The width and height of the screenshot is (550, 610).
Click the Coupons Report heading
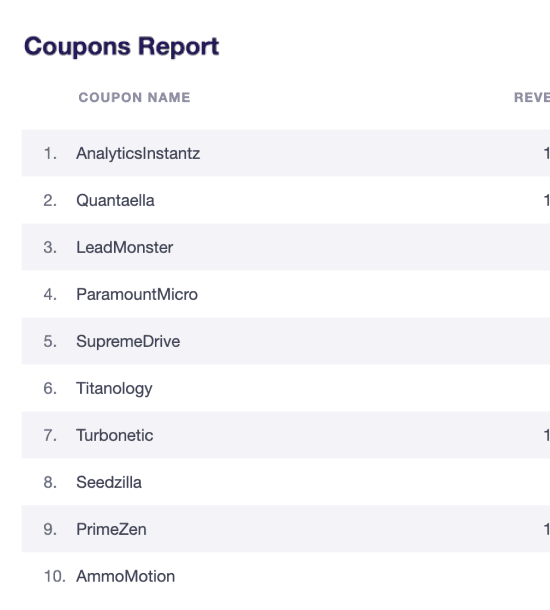(x=122, y=47)
